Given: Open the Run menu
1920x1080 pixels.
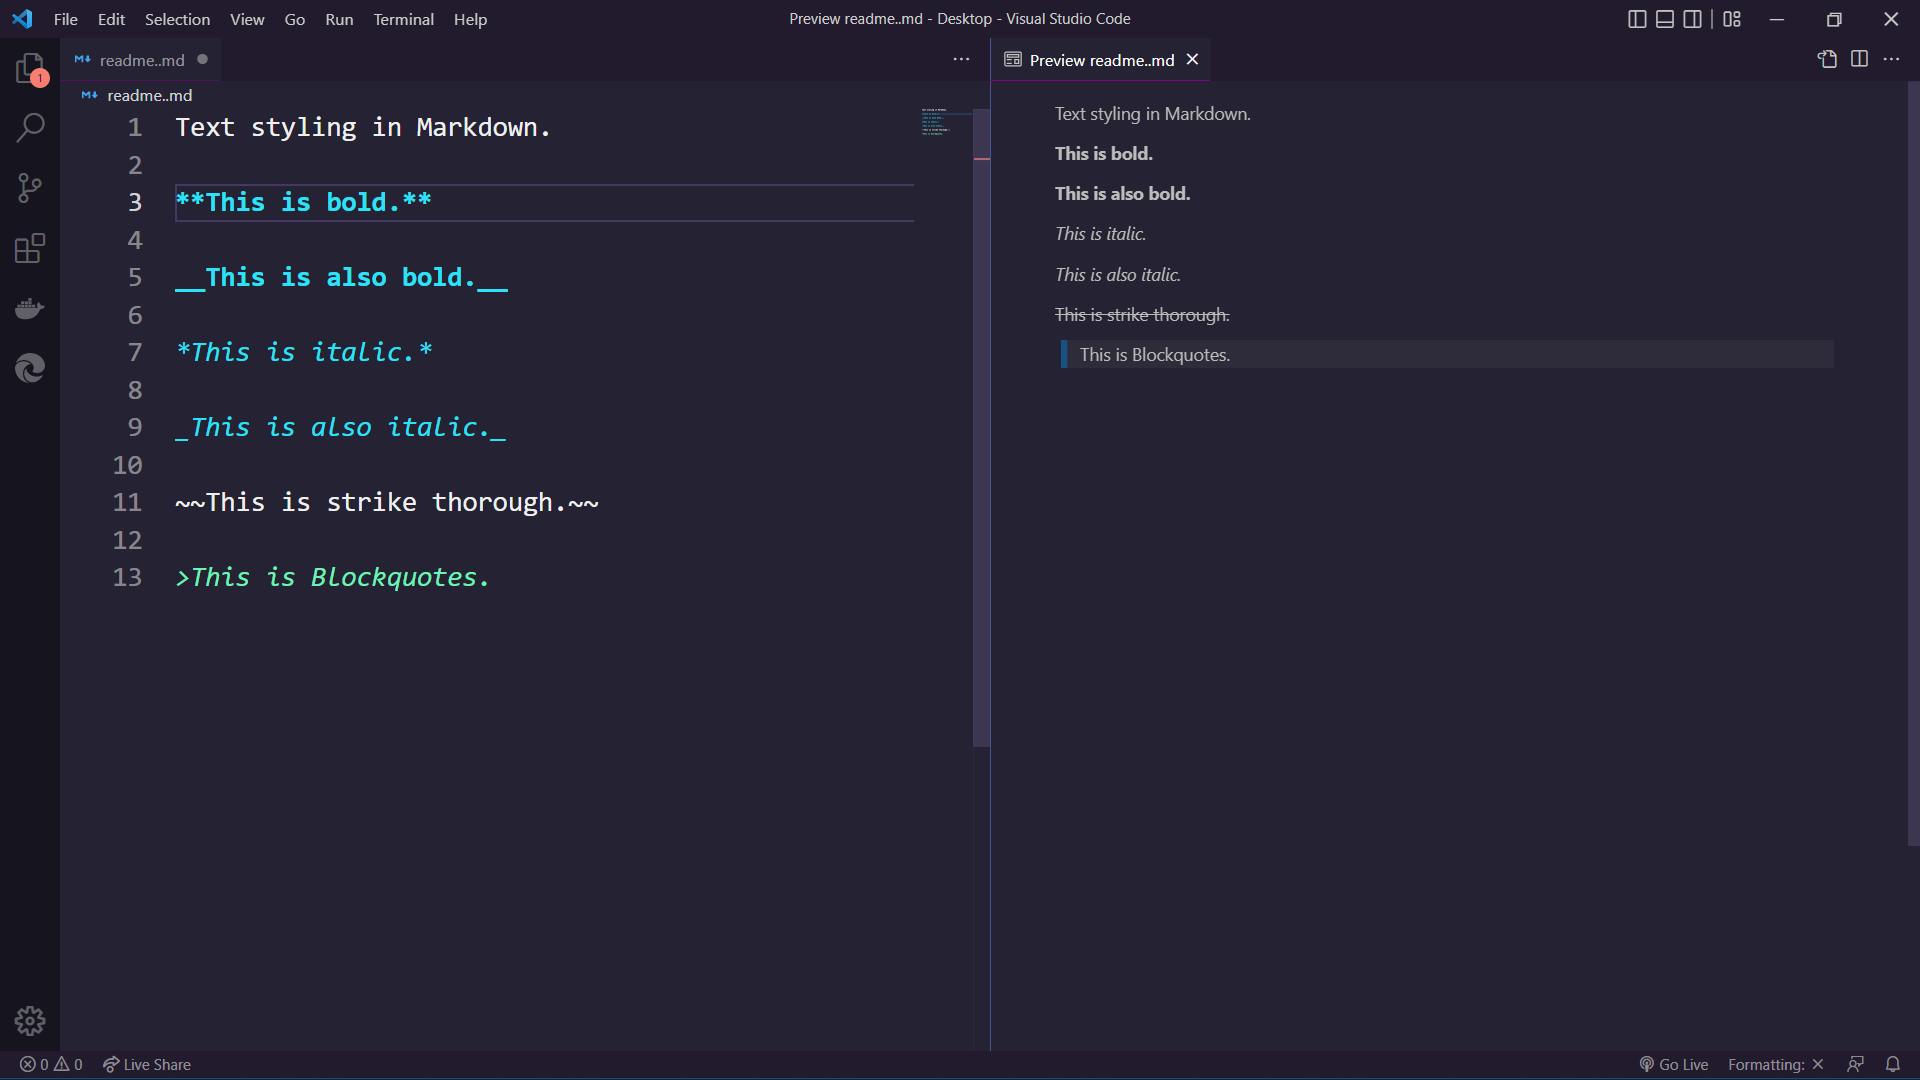Looking at the screenshot, I should [x=339, y=19].
